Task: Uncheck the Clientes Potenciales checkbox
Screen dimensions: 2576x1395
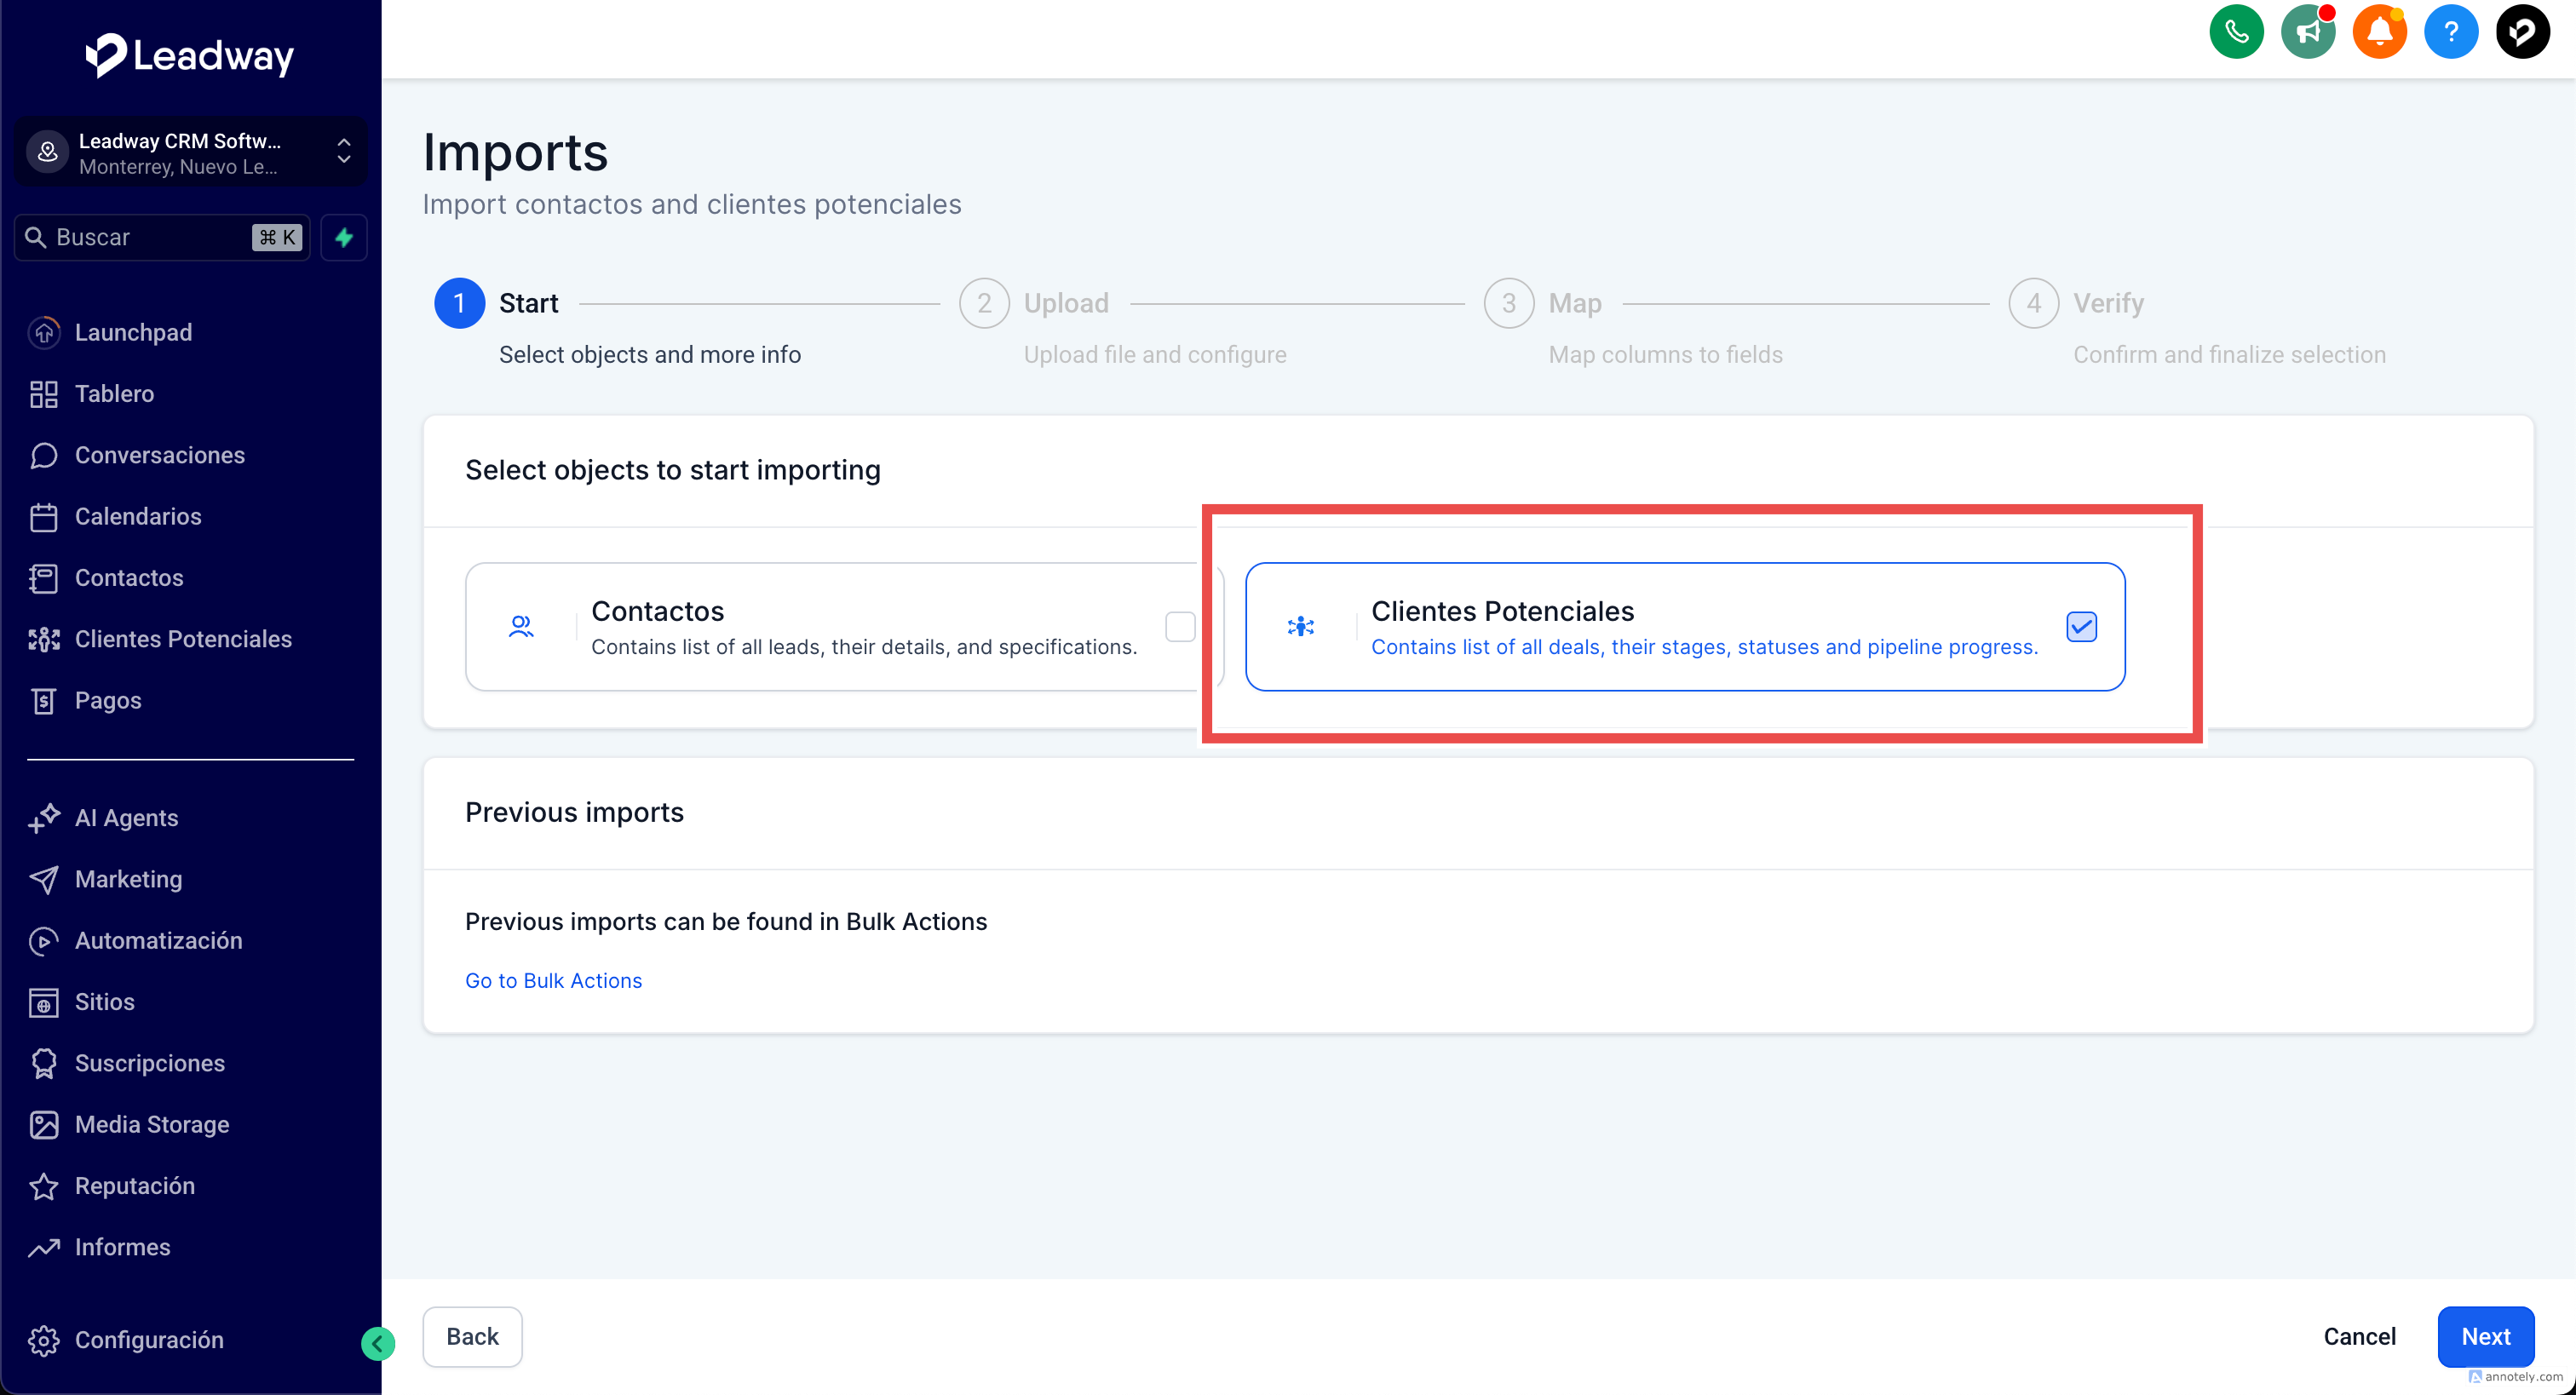Action: coord(2081,627)
